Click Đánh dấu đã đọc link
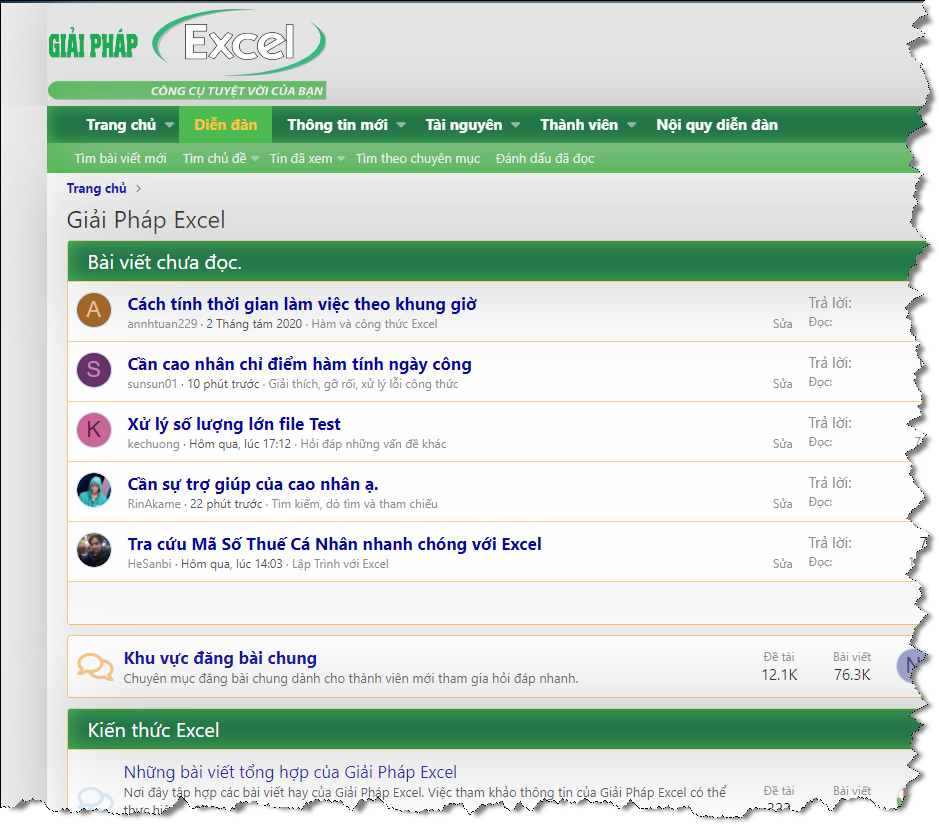The image size is (939, 824). click(544, 159)
